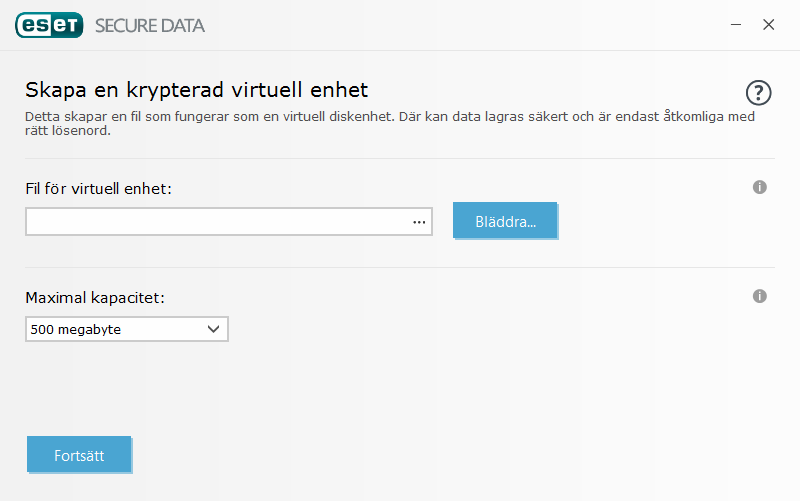The width and height of the screenshot is (800, 501).
Task: Click info icon beside Fil för virtuell enhet
Action: pyautogui.click(x=759, y=187)
